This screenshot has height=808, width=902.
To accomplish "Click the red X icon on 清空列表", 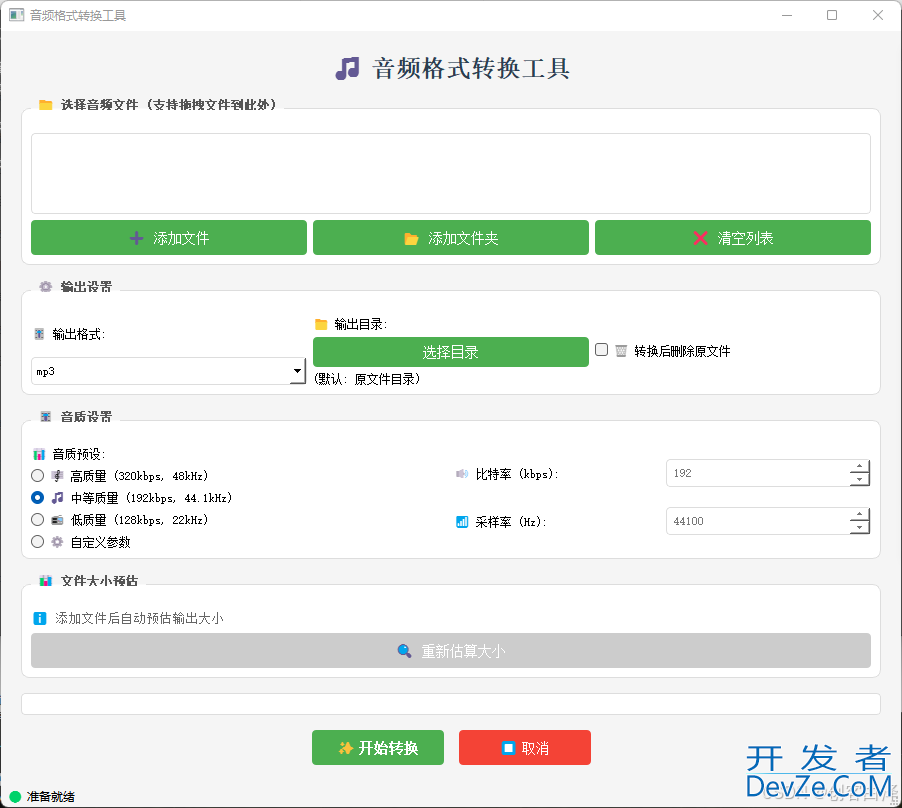I will pos(700,238).
